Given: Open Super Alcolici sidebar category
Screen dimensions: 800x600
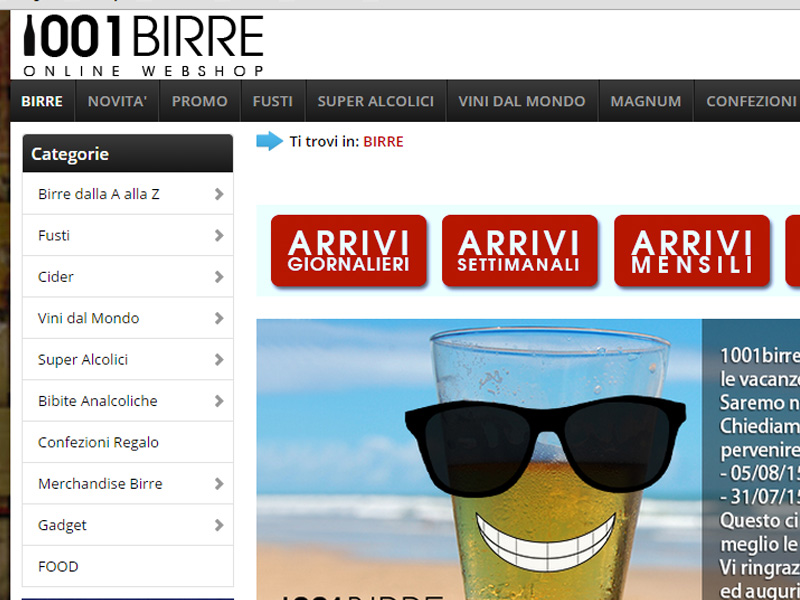Looking at the screenshot, I should click(x=128, y=360).
